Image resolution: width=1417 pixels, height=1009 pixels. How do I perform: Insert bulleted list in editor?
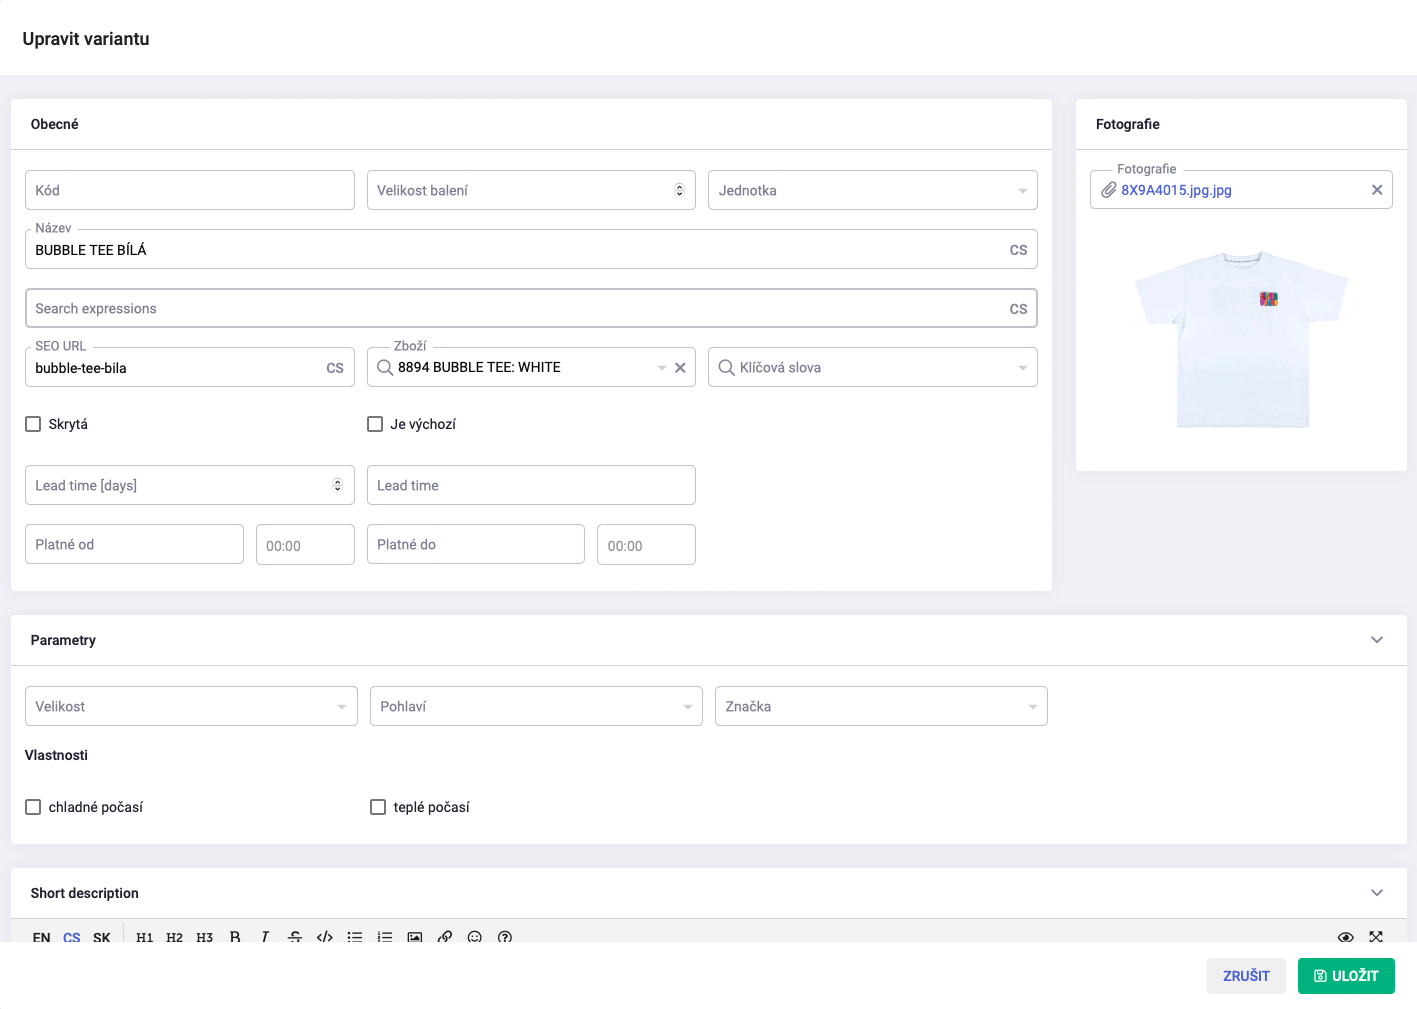tap(355, 937)
